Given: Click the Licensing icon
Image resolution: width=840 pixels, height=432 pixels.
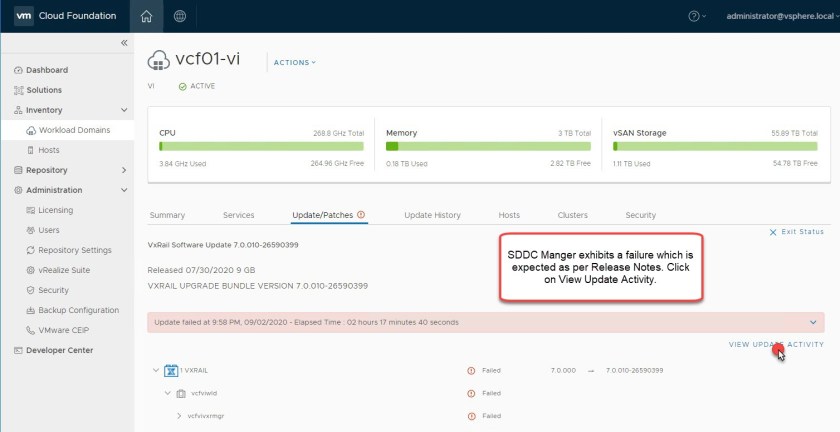Looking at the screenshot, I should click(x=31, y=210).
